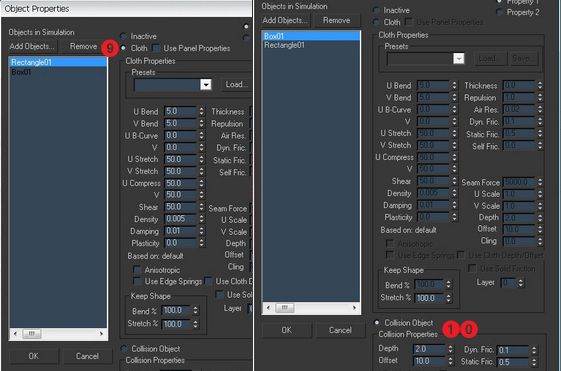The width and height of the screenshot is (561, 371).
Task: Click the Density spinner arrows, left dialog
Action: (202, 219)
